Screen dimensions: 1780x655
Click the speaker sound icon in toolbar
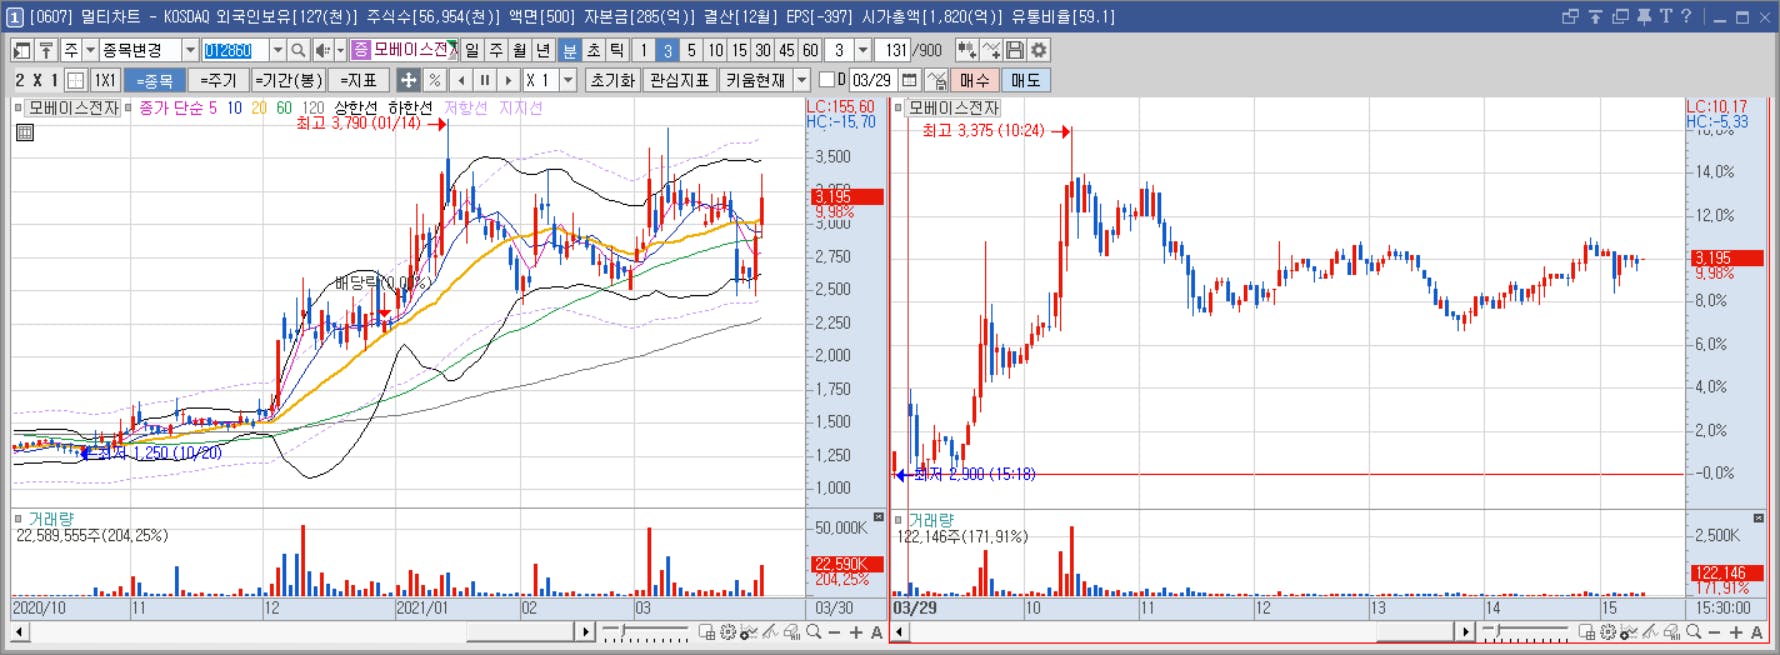(x=323, y=50)
